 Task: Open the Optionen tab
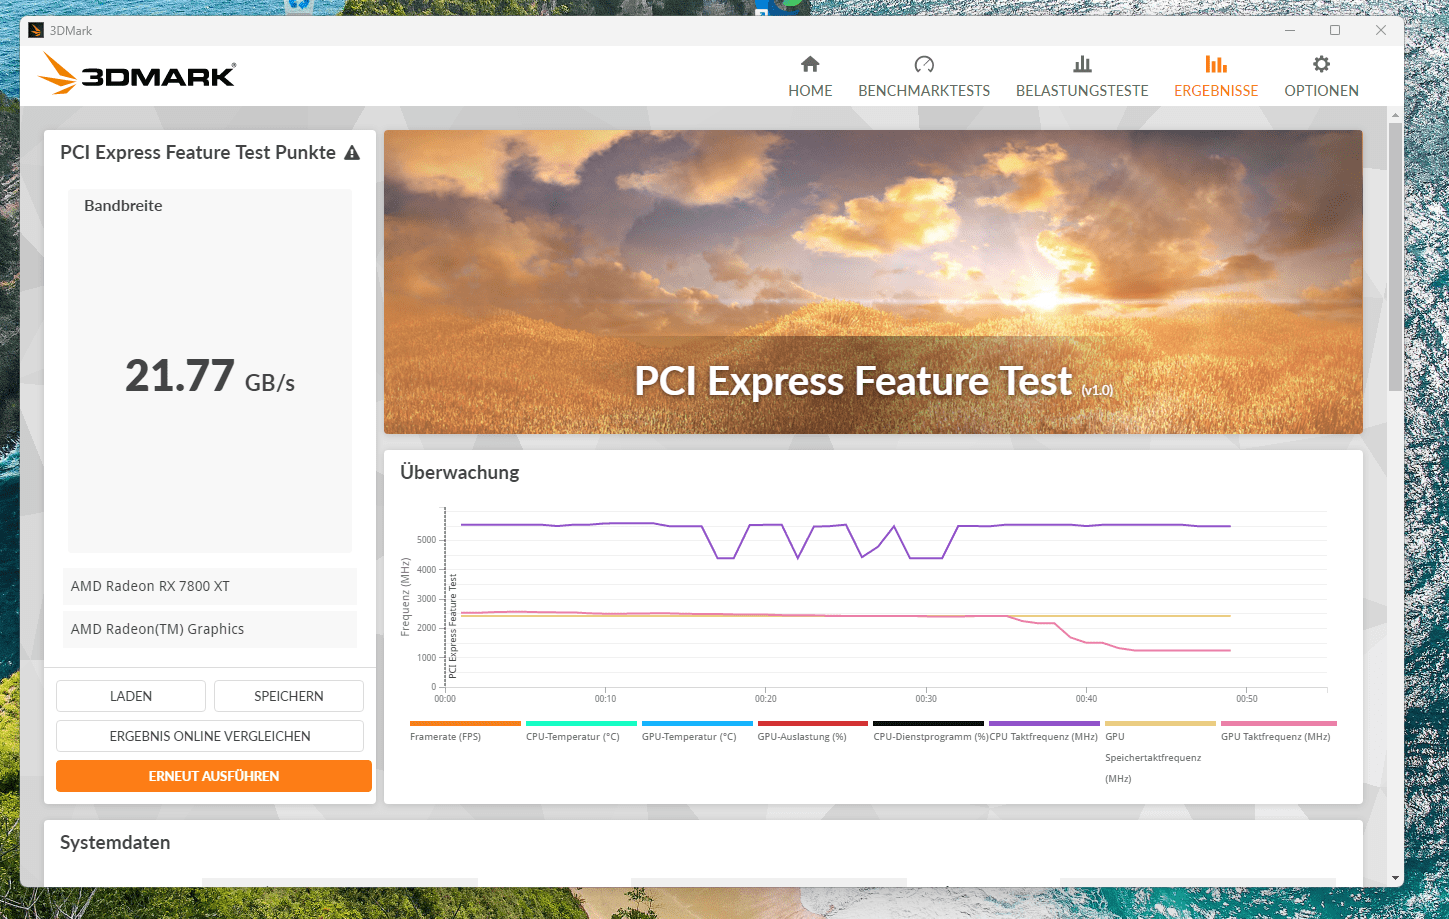(1321, 77)
